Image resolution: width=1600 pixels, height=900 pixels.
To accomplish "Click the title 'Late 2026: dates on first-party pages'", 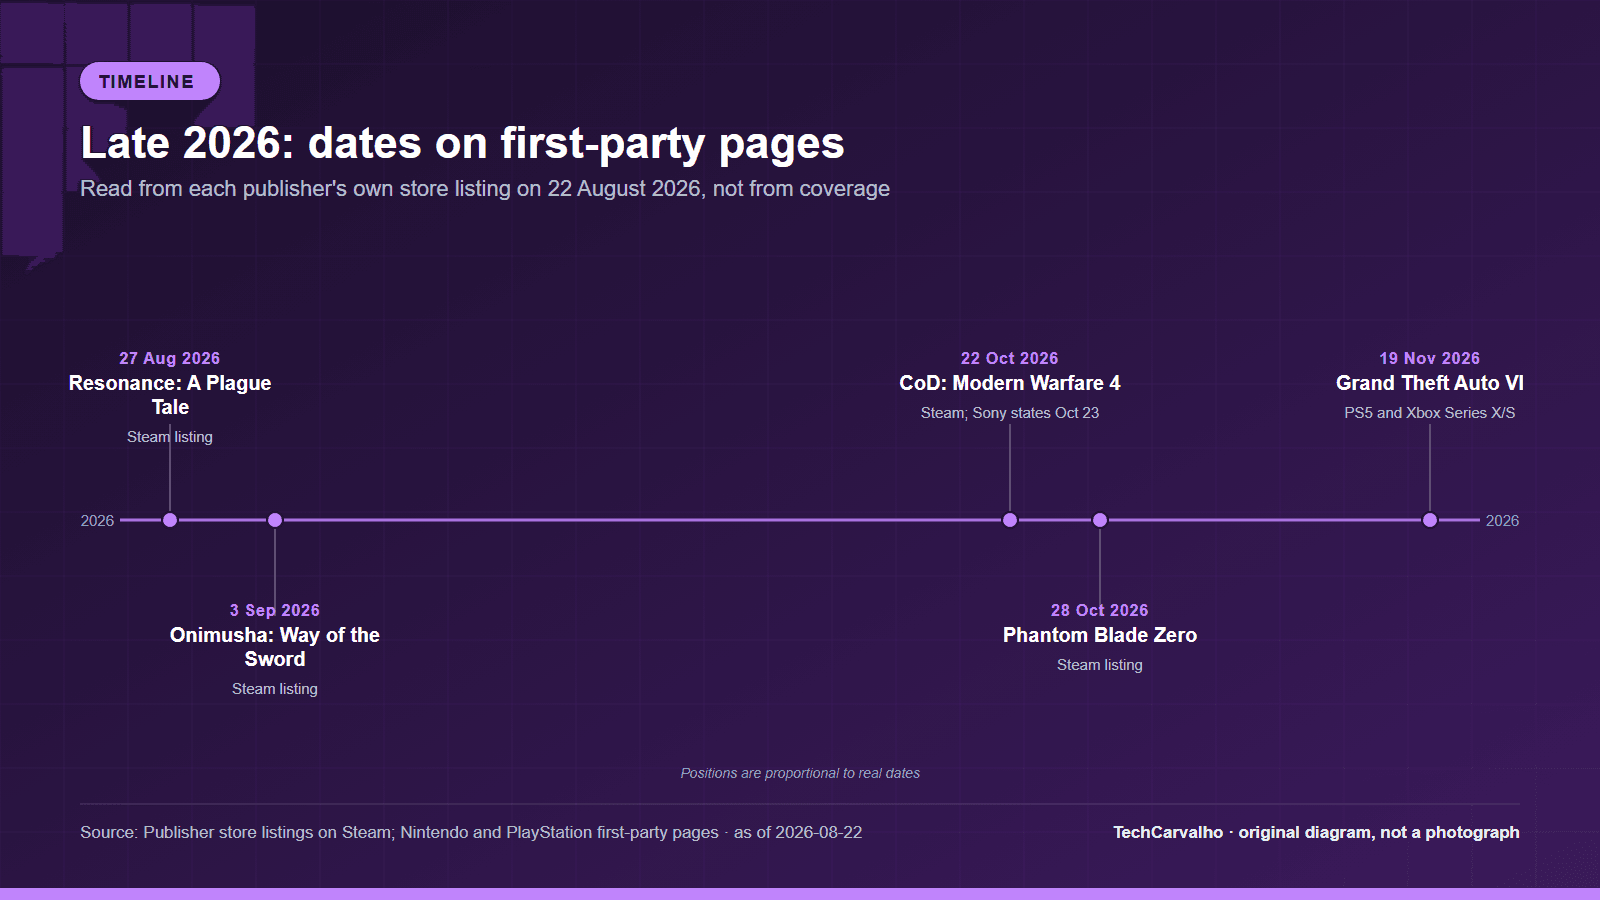I will click(462, 143).
